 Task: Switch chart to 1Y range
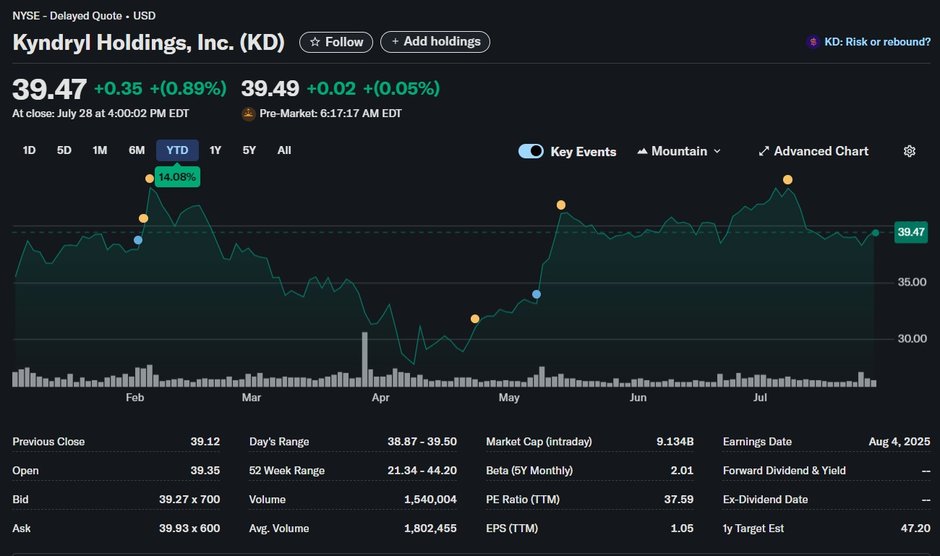click(215, 151)
